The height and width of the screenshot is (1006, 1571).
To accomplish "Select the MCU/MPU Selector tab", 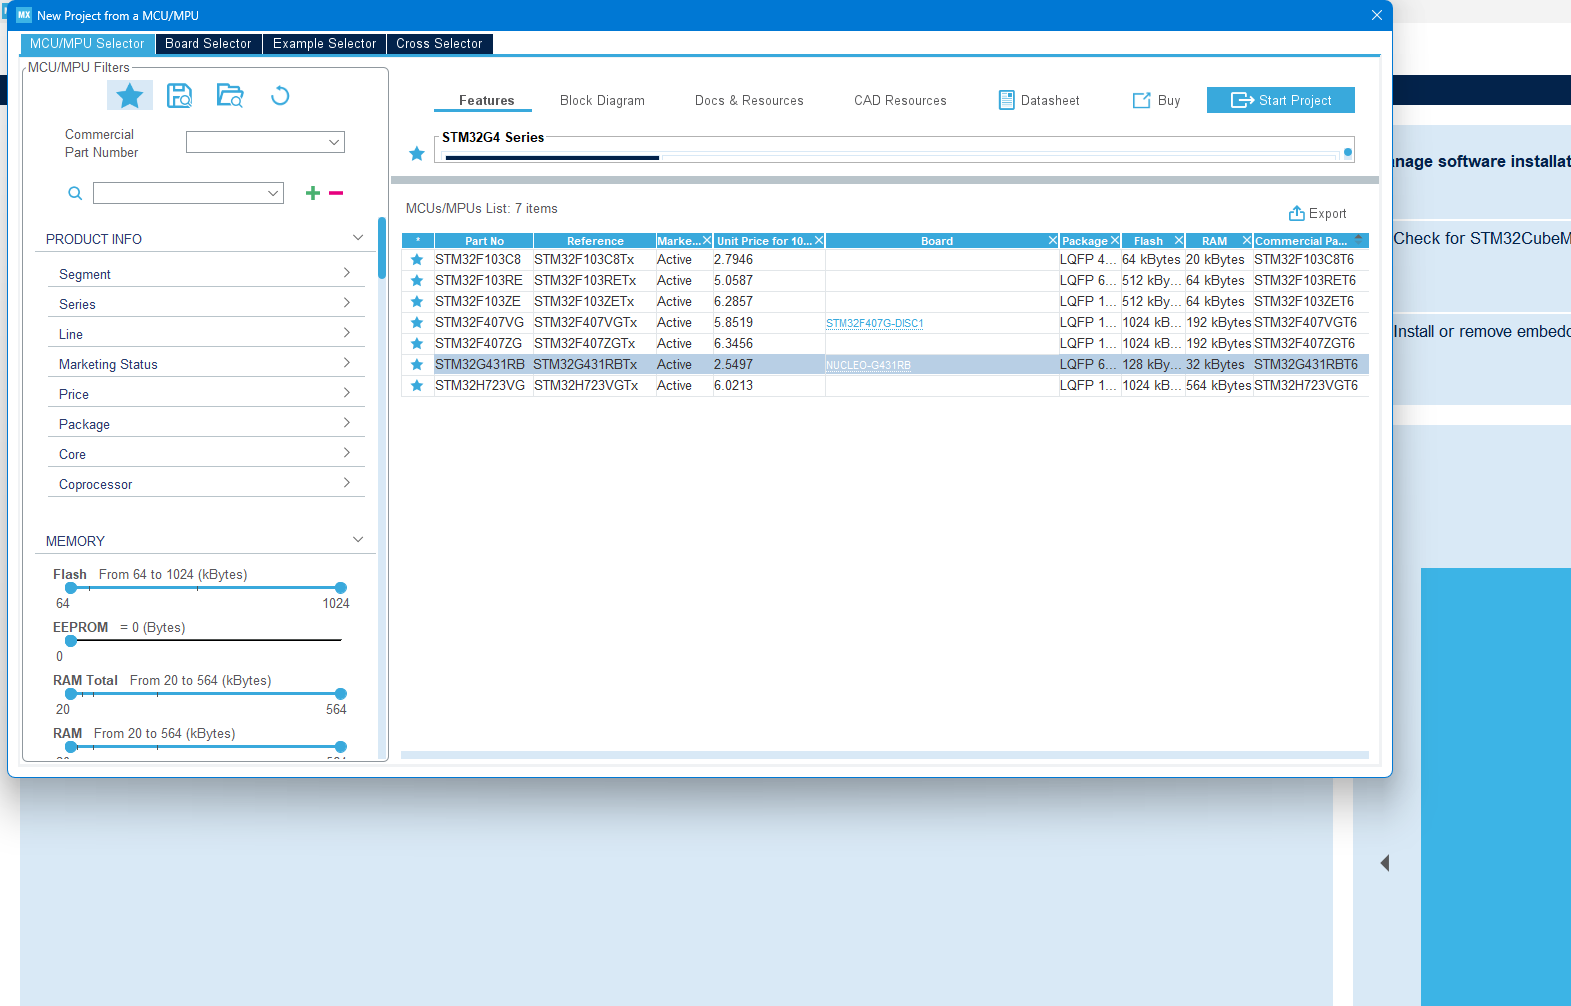I will [x=87, y=44].
